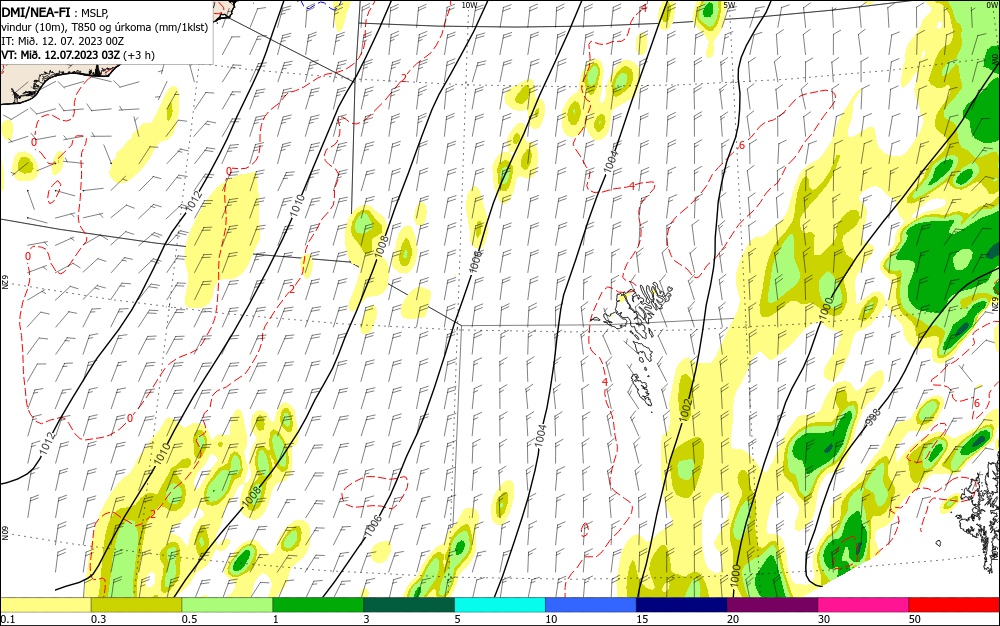Viewport: 1000px width, 626px height.
Task: Click the '0.1' legend scale value
Action: (x=8, y=620)
